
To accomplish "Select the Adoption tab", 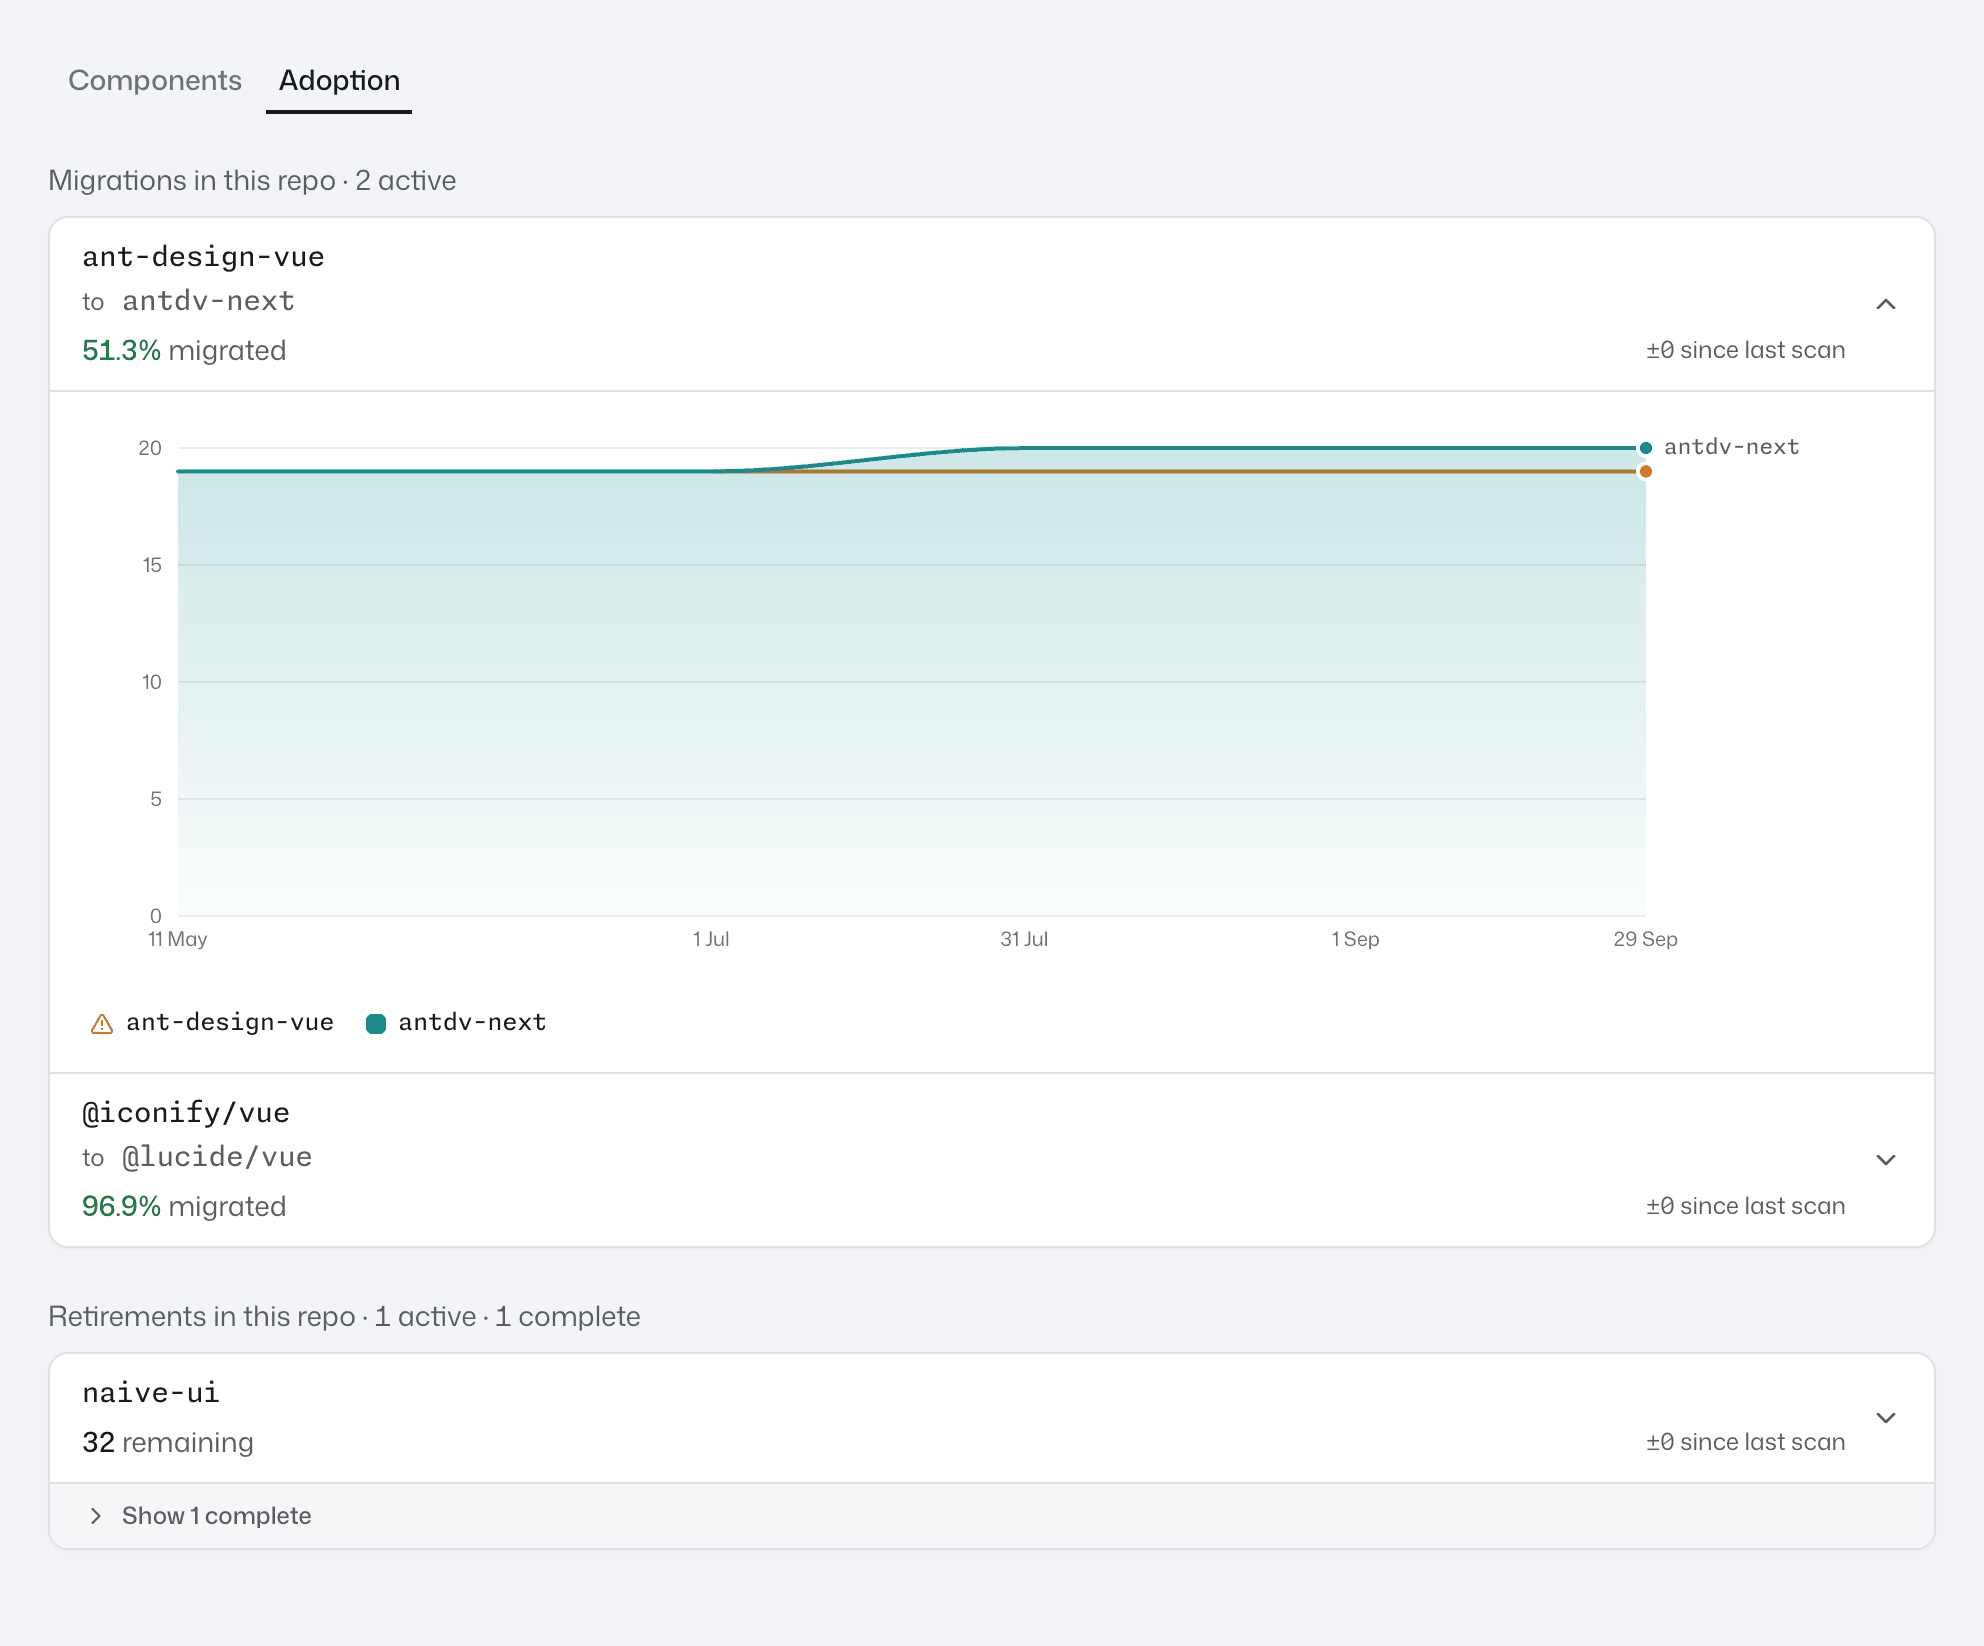I will pyautogui.click(x=339, y=80).
